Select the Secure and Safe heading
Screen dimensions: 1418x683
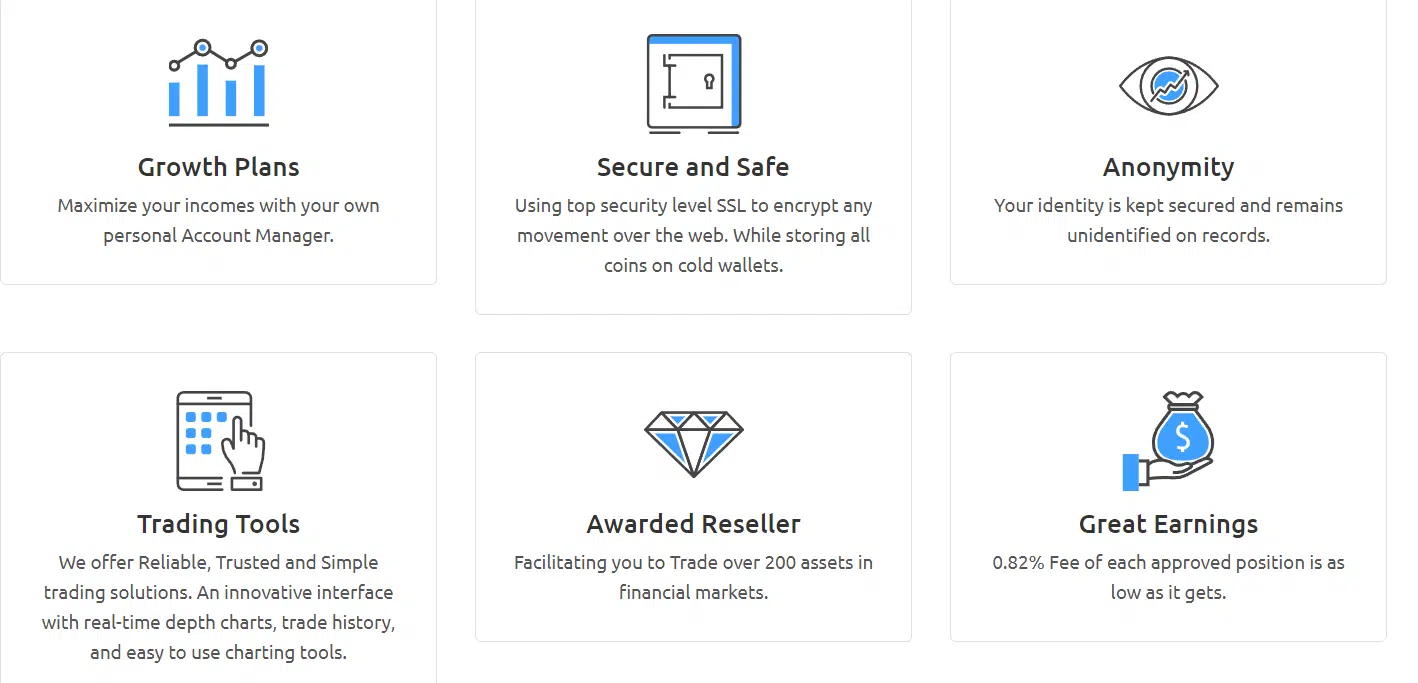click(693, 167)
